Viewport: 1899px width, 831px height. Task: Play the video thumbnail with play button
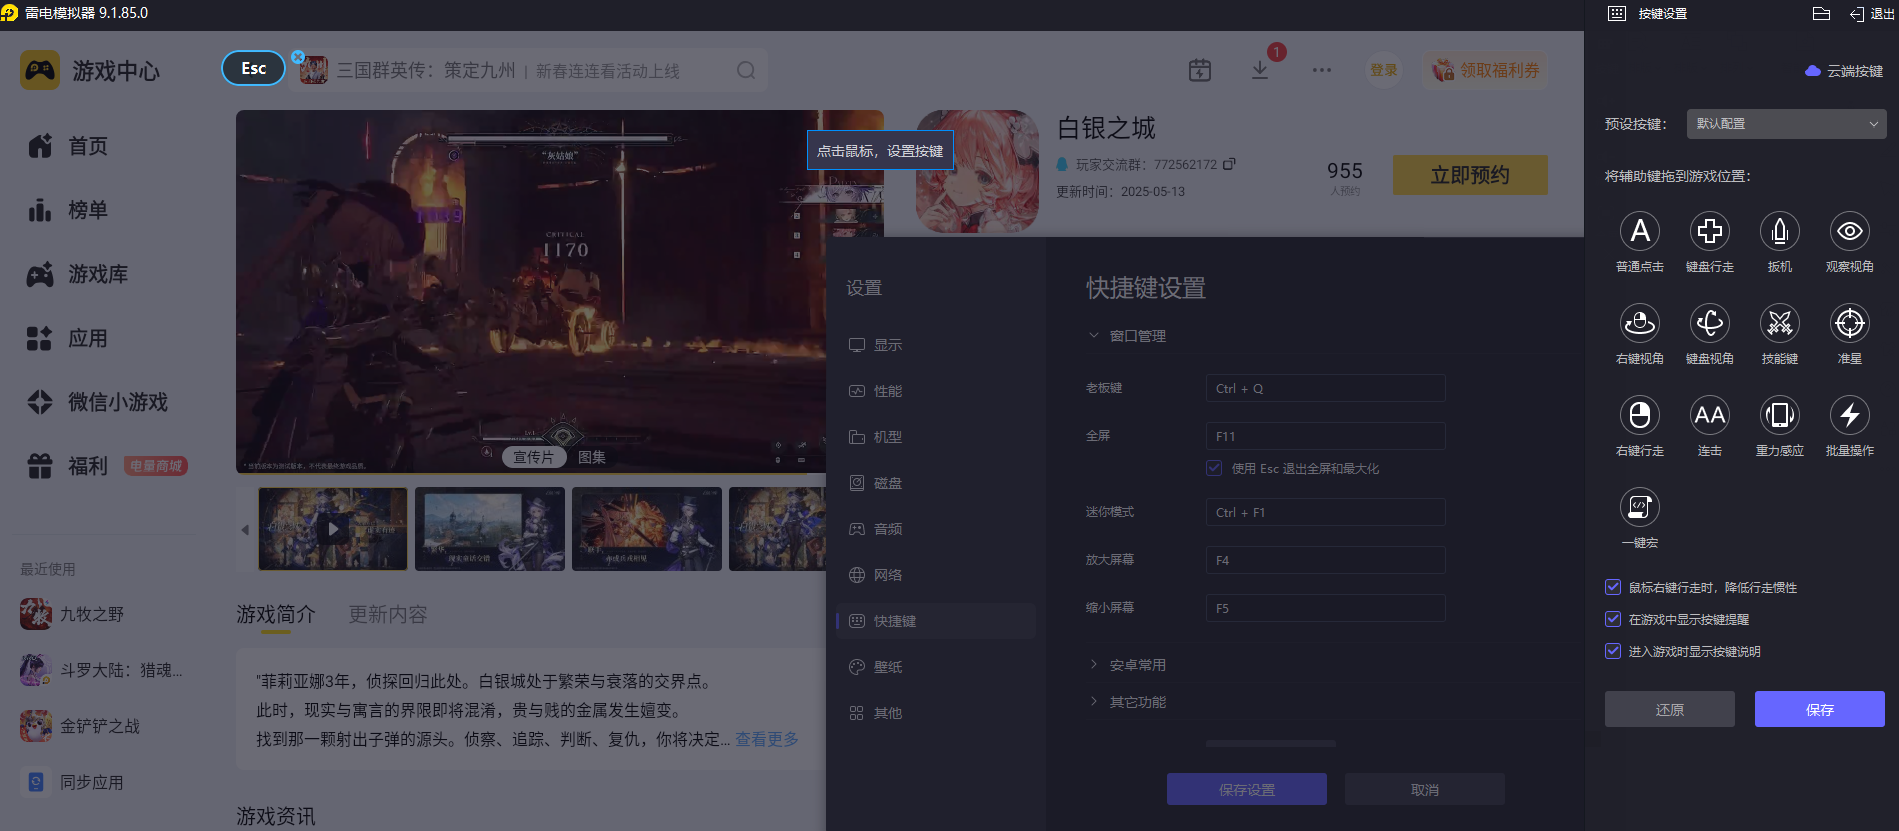(x=333, y=529)
